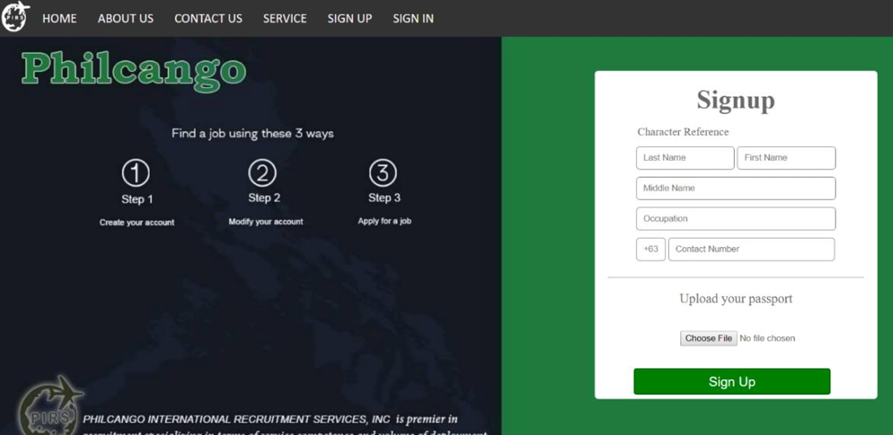Image resolution: width=893 pixels, height=435 pixels.
Task: Open SIGN UP from the navbar
Action: [x=350, y=18]
